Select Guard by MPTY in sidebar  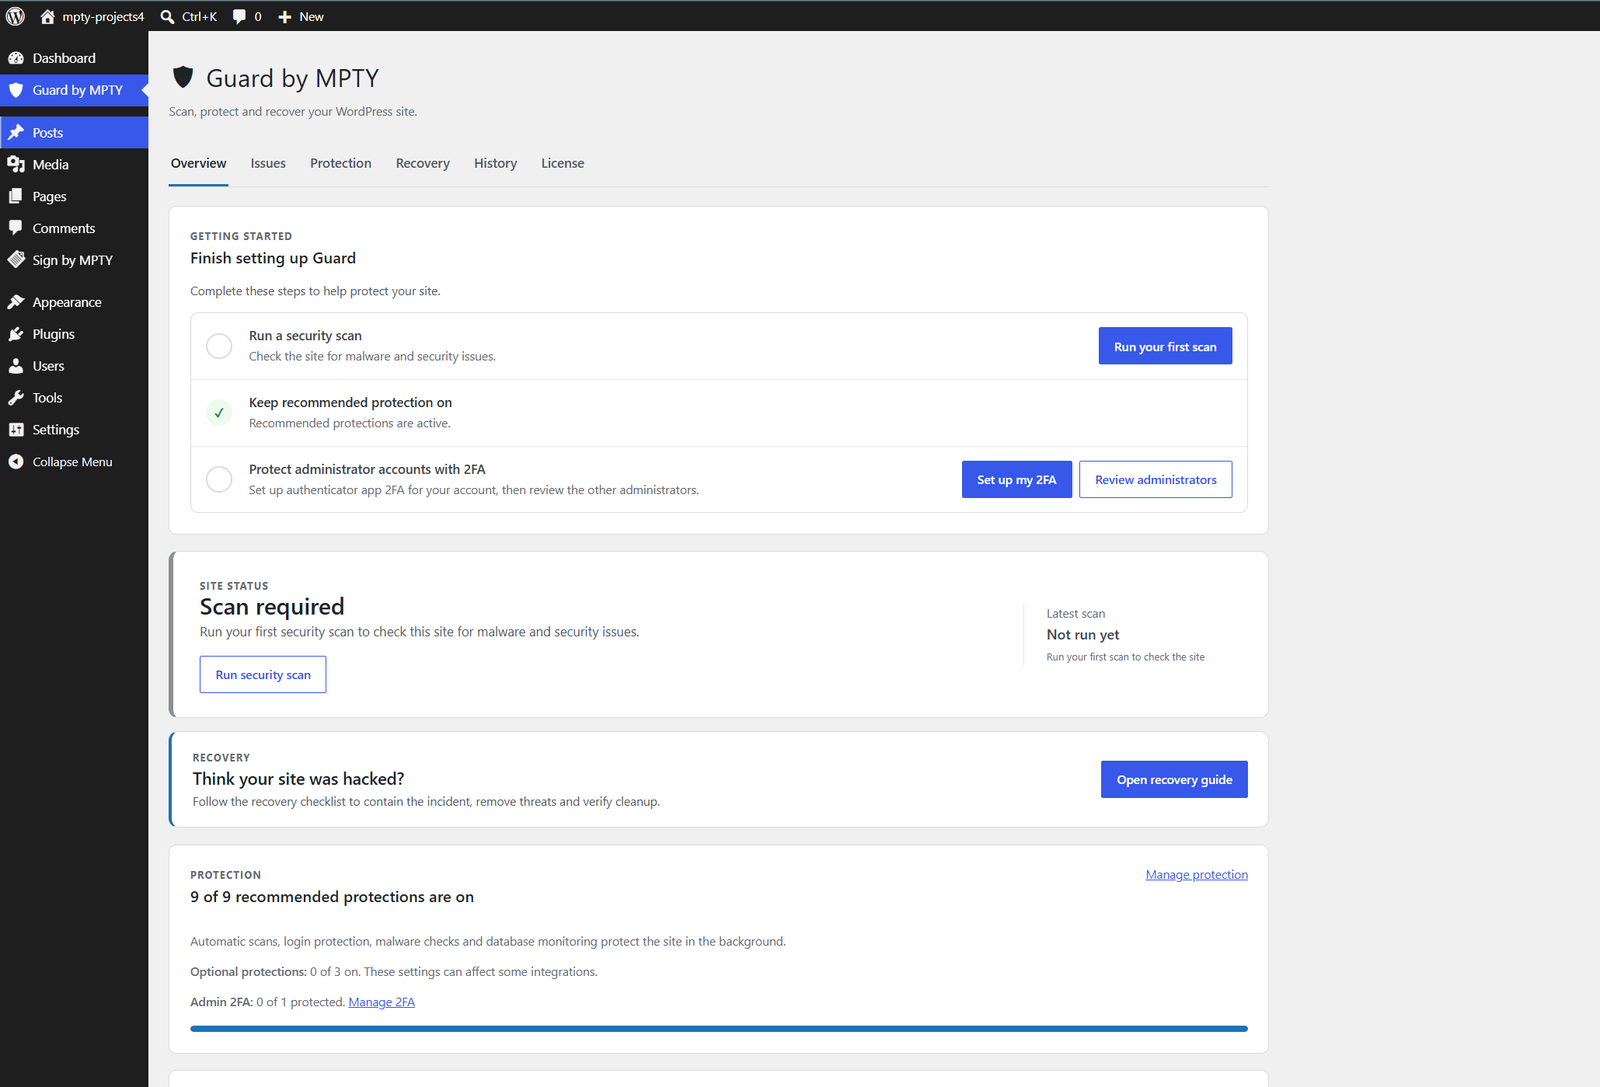point(74,90)
